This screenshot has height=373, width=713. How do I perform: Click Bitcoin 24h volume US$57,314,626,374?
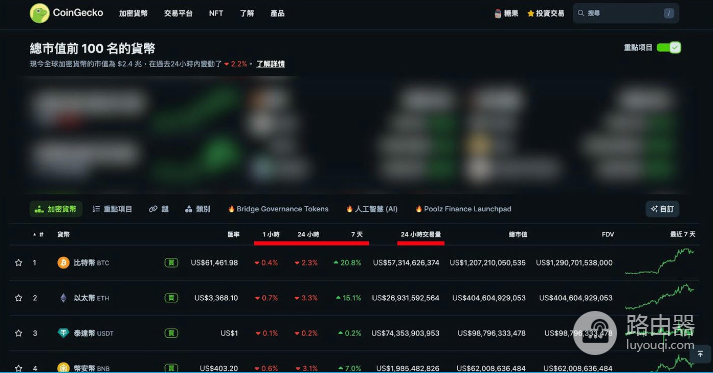[x=406, y=262]
